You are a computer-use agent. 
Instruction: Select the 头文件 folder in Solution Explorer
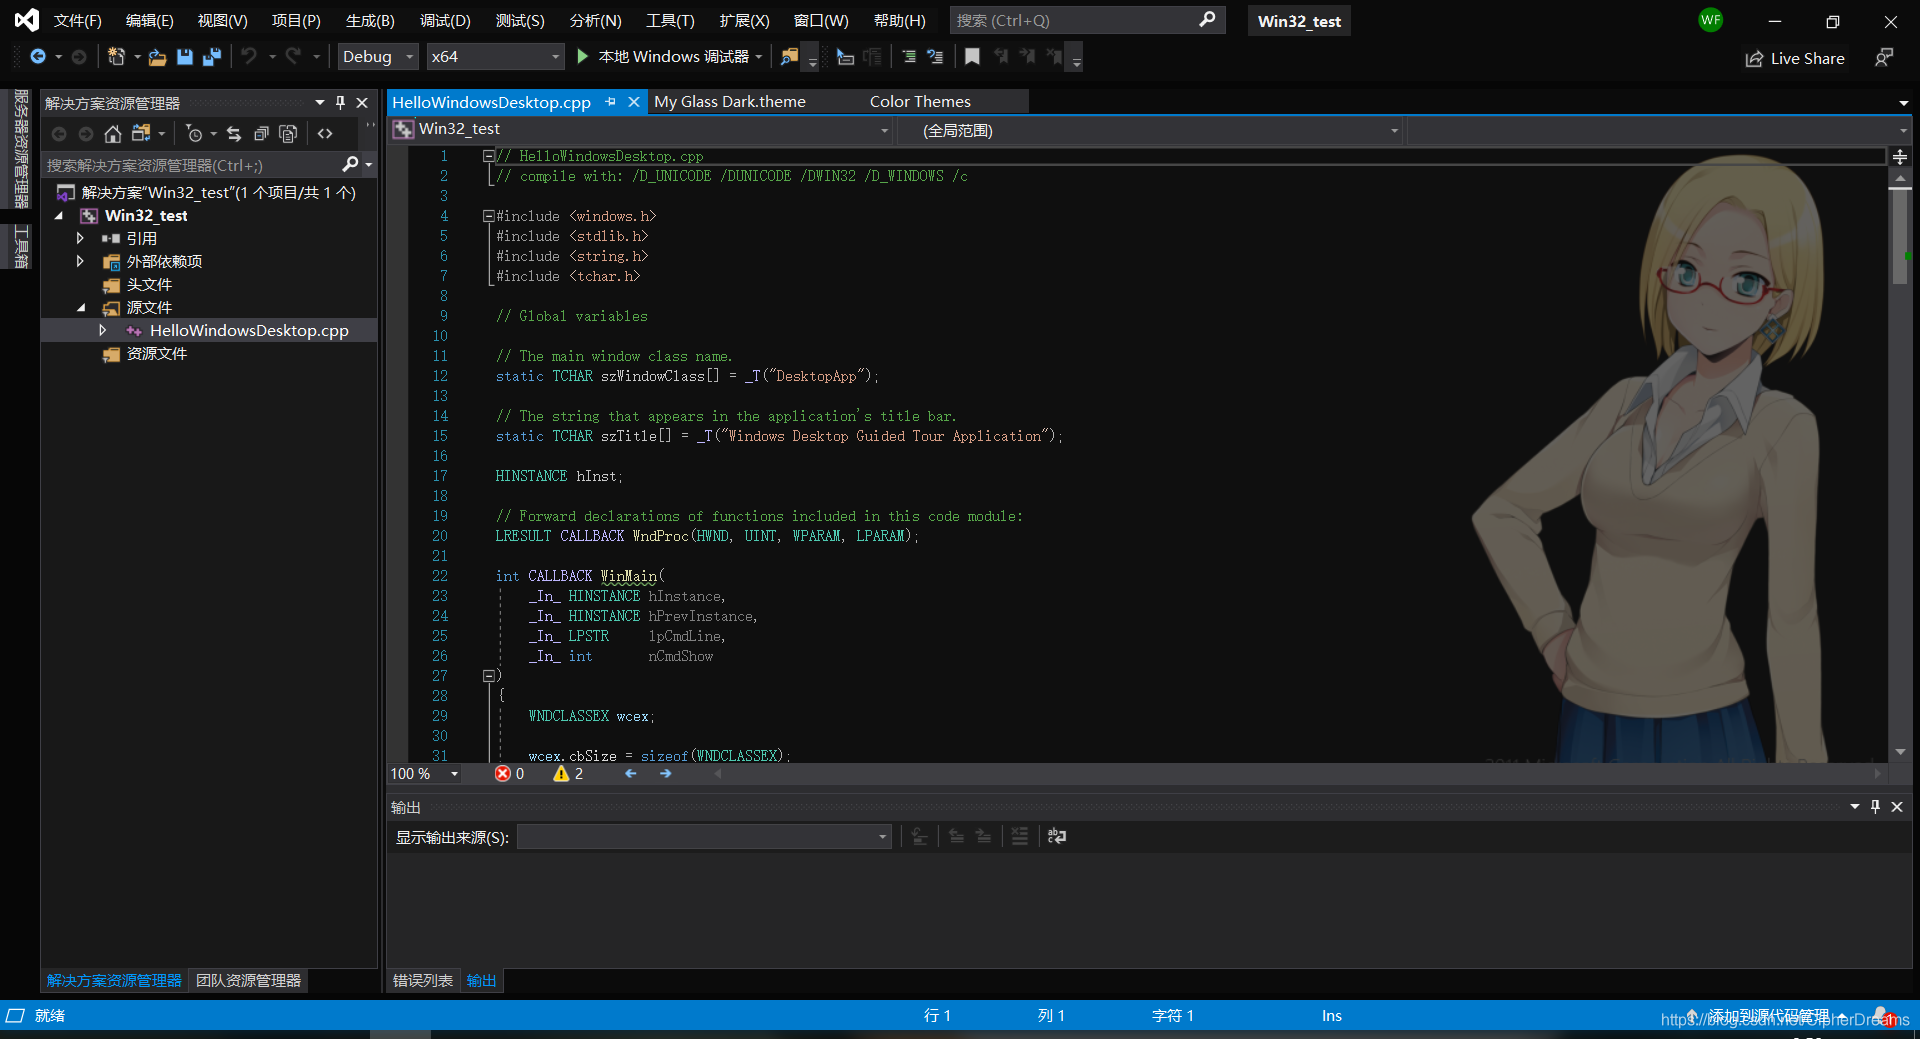pyautogui.click(x=149, y=285)
